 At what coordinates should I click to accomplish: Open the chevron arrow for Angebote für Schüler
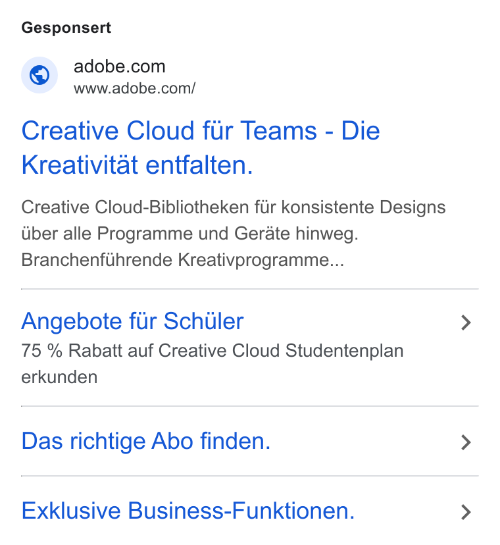466,323
